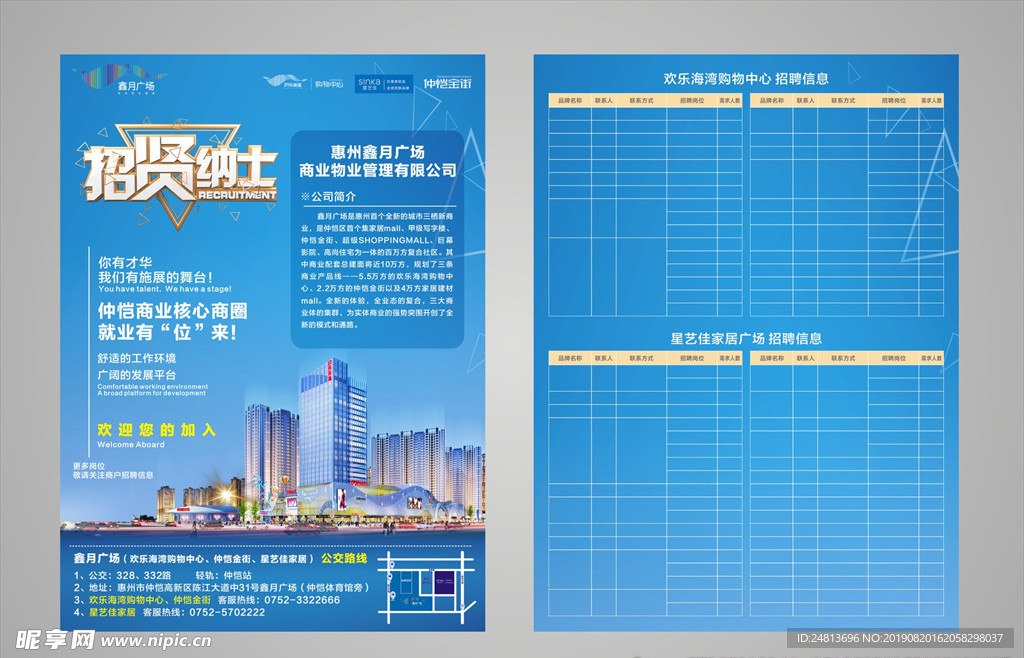This screenshot has width=1024, height=658.
Task: Click the 公交:328、332路 line
Action: [123, 575]
